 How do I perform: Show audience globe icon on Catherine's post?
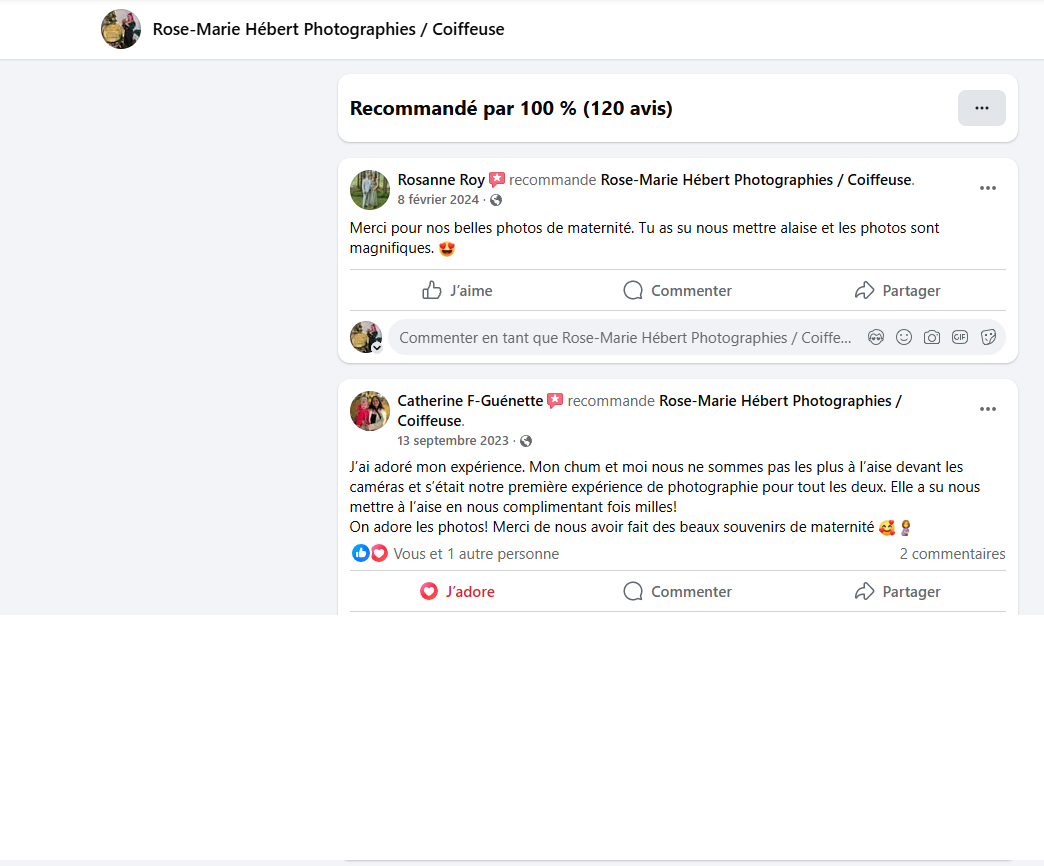[x=526, y=441]
